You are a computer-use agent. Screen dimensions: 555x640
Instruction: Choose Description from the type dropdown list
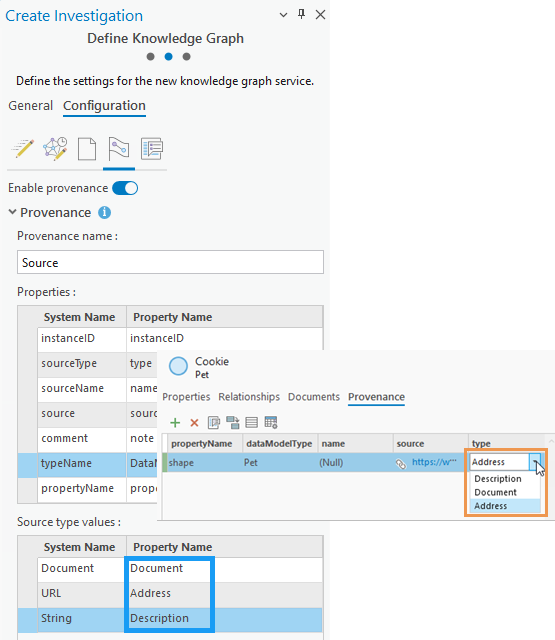[497, 478]
